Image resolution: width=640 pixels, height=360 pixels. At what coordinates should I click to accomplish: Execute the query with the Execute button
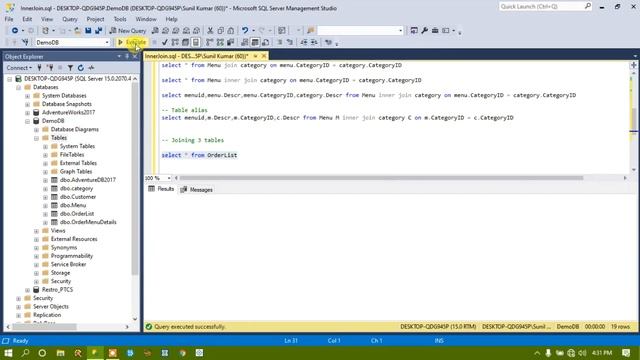click(131, 42)
